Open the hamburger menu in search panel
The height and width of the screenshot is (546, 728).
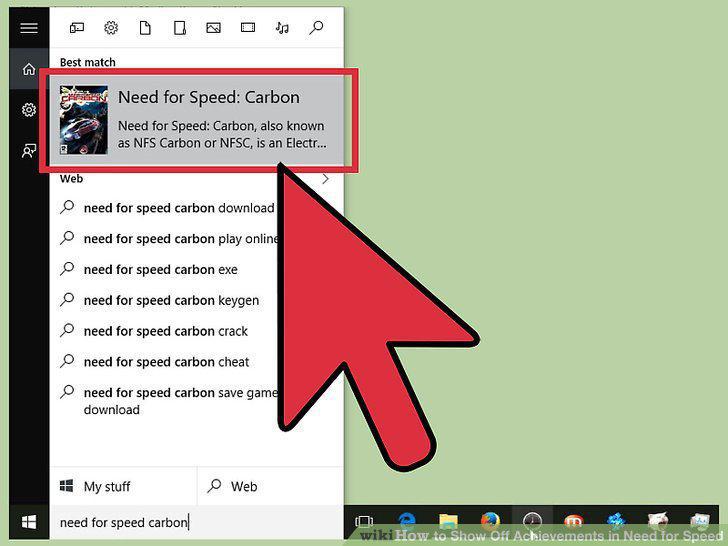pos(29,28)
